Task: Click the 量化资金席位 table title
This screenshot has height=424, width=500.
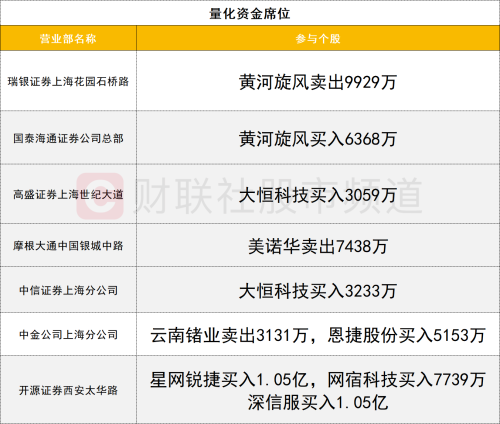Action: click(250, 14)
